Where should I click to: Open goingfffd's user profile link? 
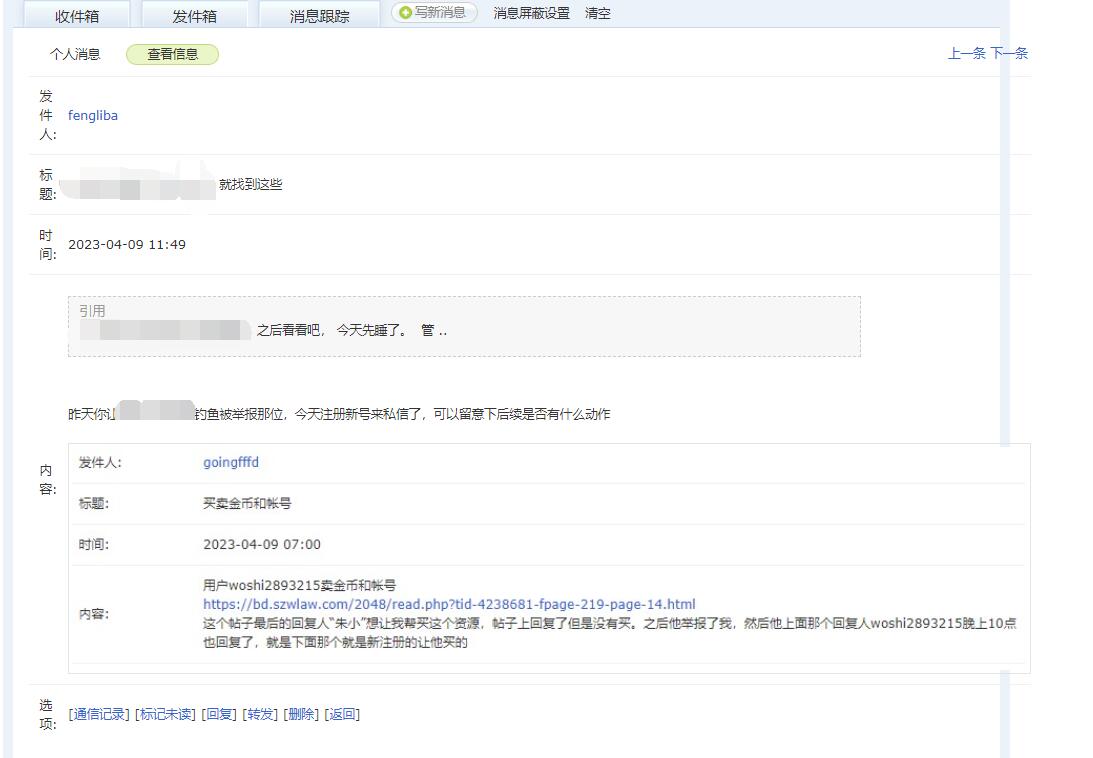pos(231,462)
